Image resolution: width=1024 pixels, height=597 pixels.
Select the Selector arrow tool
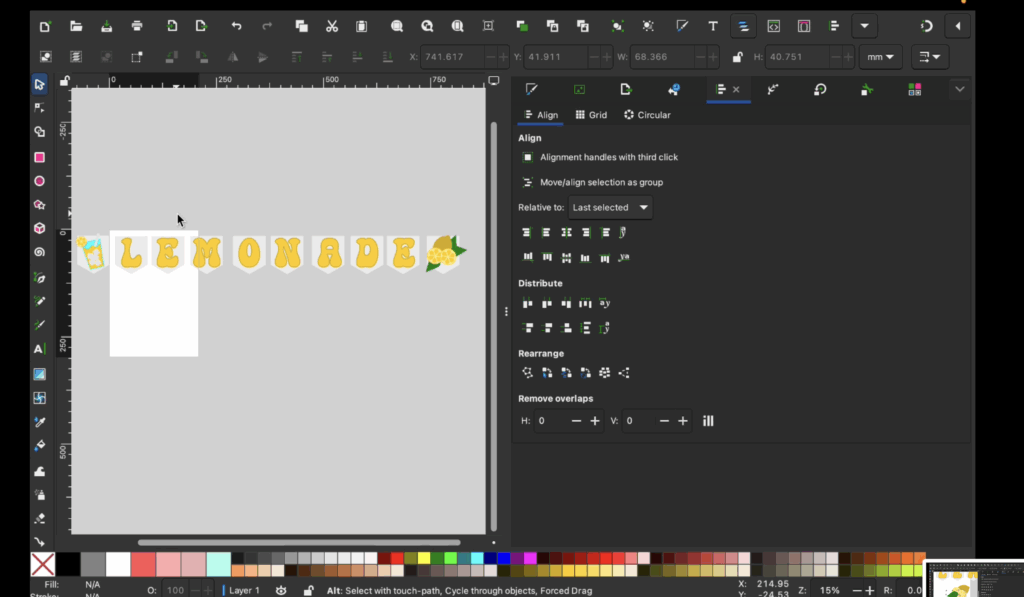pos(39,84)
